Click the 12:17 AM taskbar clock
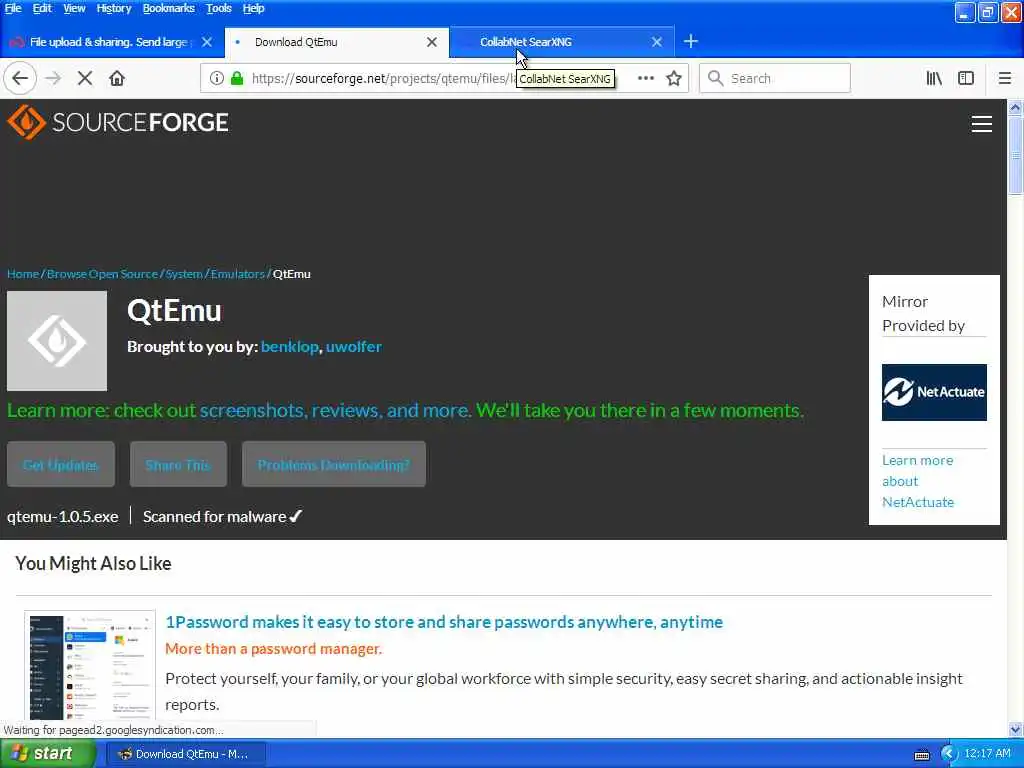Screen dimensions: 1024x768 (987, 754)
